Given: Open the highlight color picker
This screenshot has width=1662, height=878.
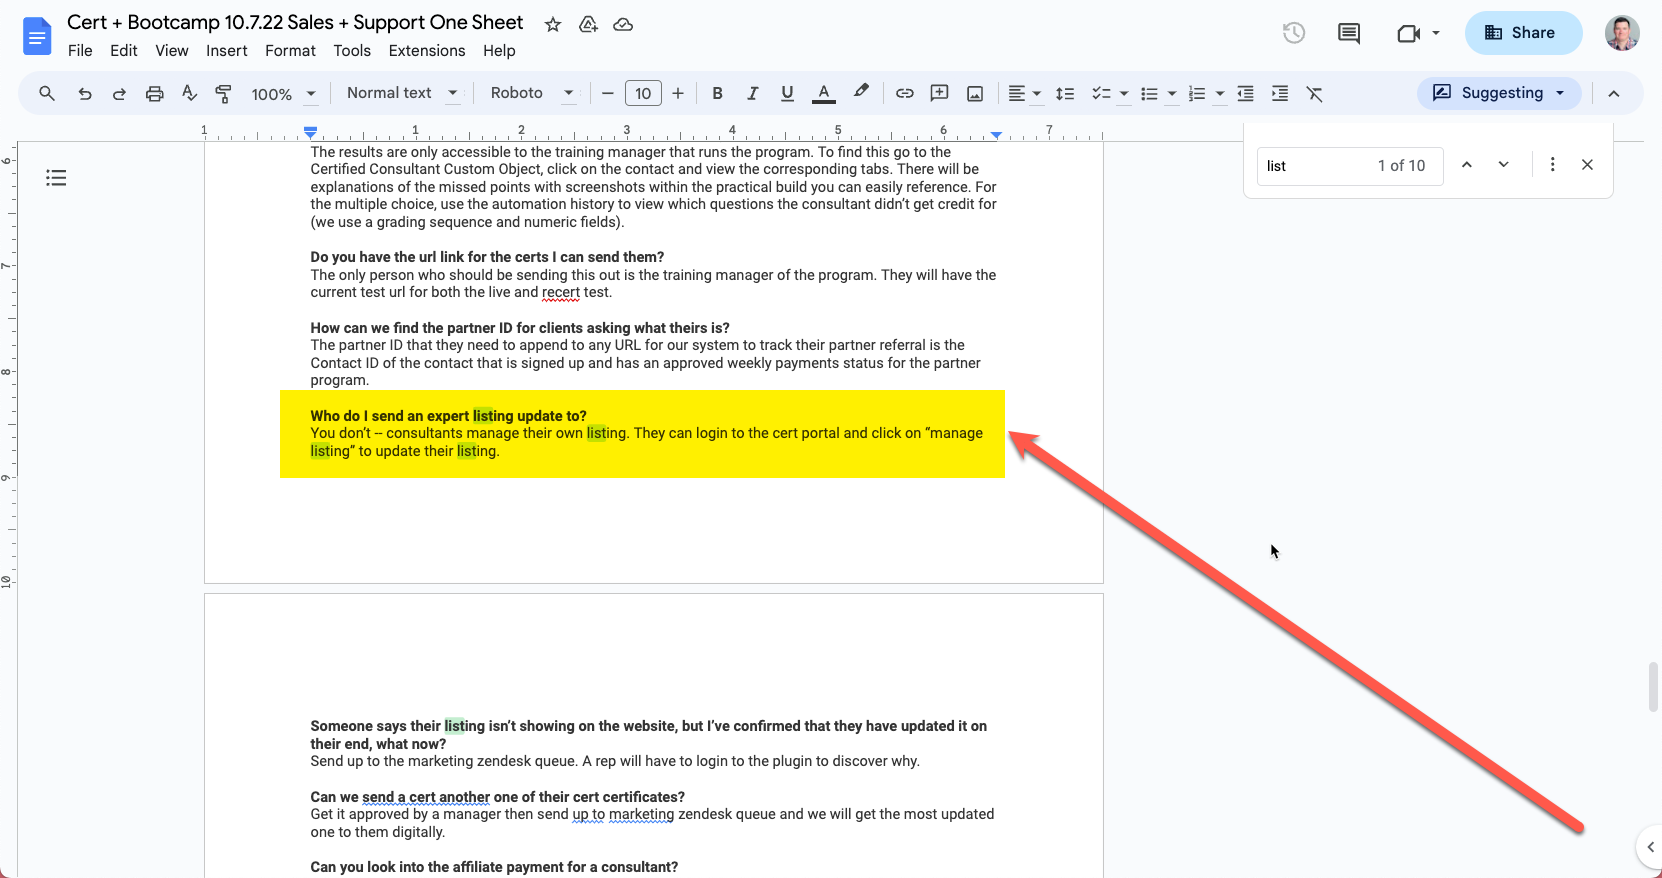Looking at the screenshot, I should [860, 93].
